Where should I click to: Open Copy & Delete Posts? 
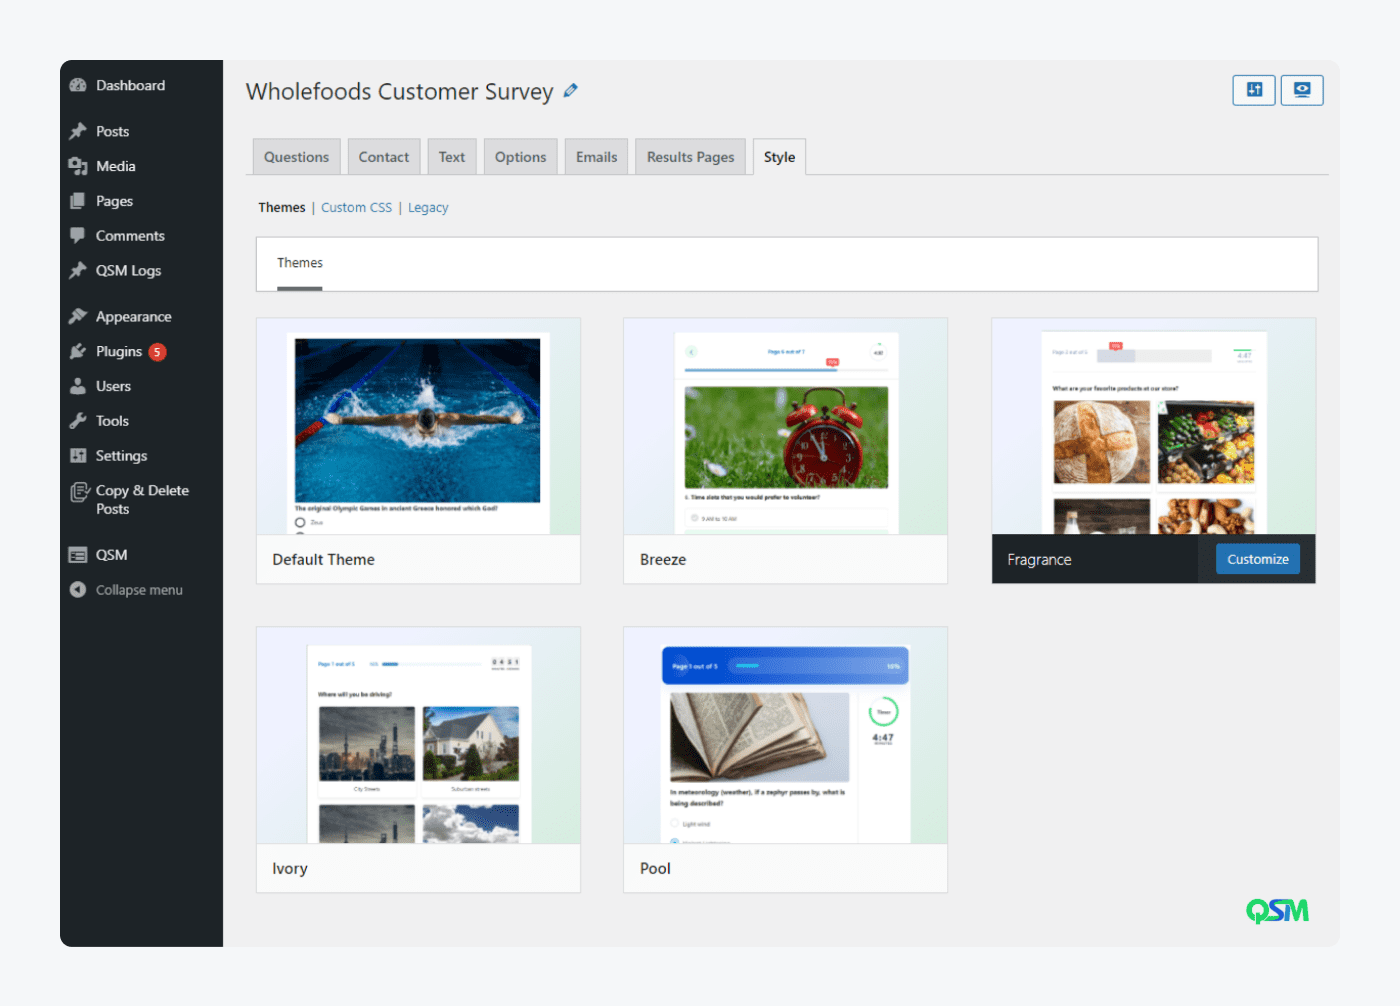[x=141, y=499]
